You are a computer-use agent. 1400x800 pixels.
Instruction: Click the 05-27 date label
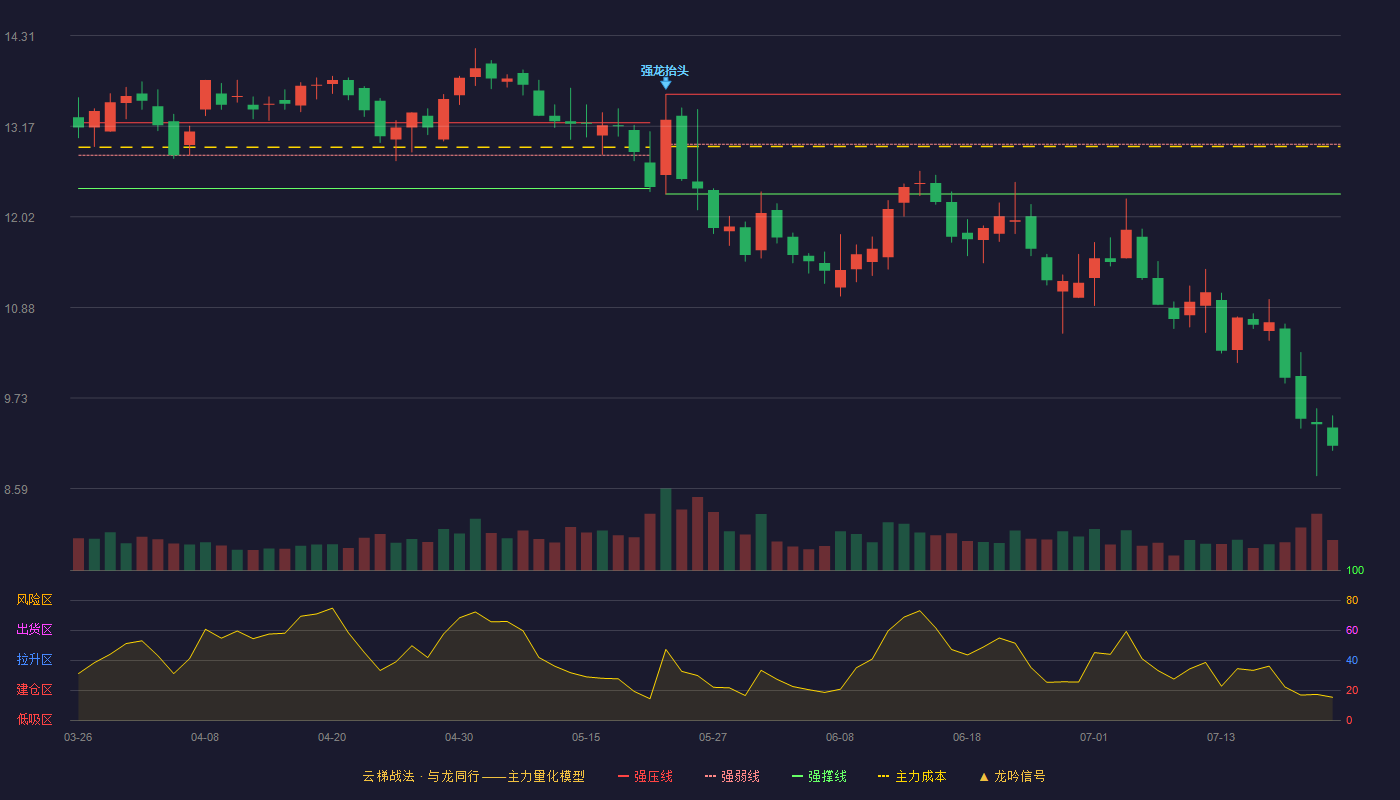coord(713,737)
